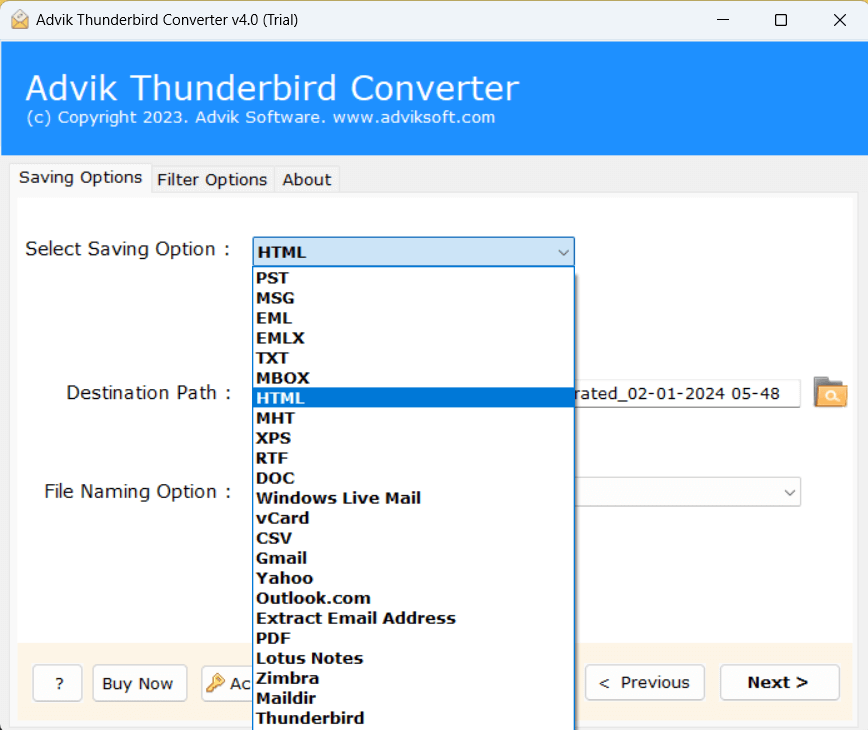Screen dimensions: 868x730
Task: Pick Maildir in the dropdown list
Action: tap(414, 698)
